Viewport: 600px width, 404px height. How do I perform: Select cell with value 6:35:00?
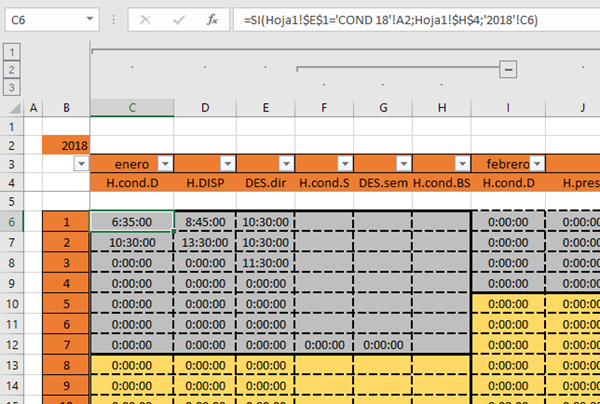(132, 222)
